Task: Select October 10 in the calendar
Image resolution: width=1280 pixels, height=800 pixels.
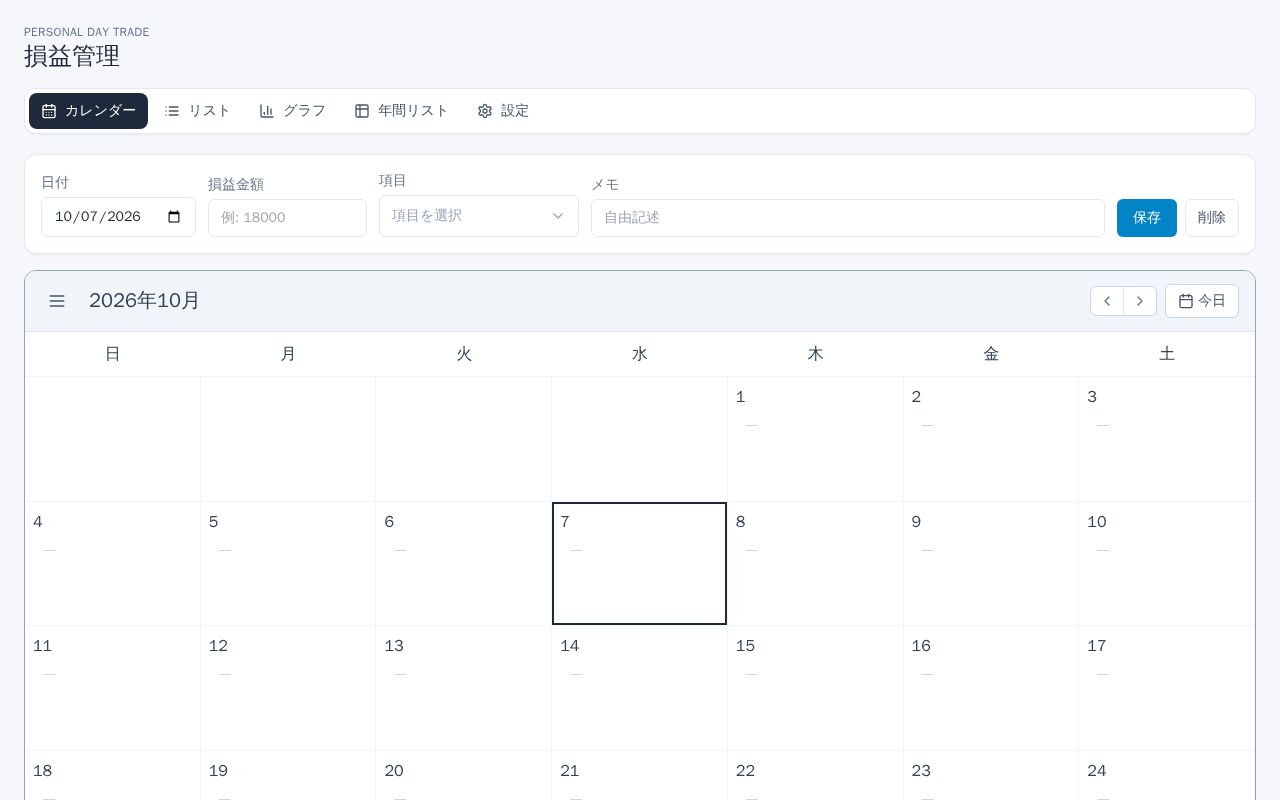Action: (1167, 564)
